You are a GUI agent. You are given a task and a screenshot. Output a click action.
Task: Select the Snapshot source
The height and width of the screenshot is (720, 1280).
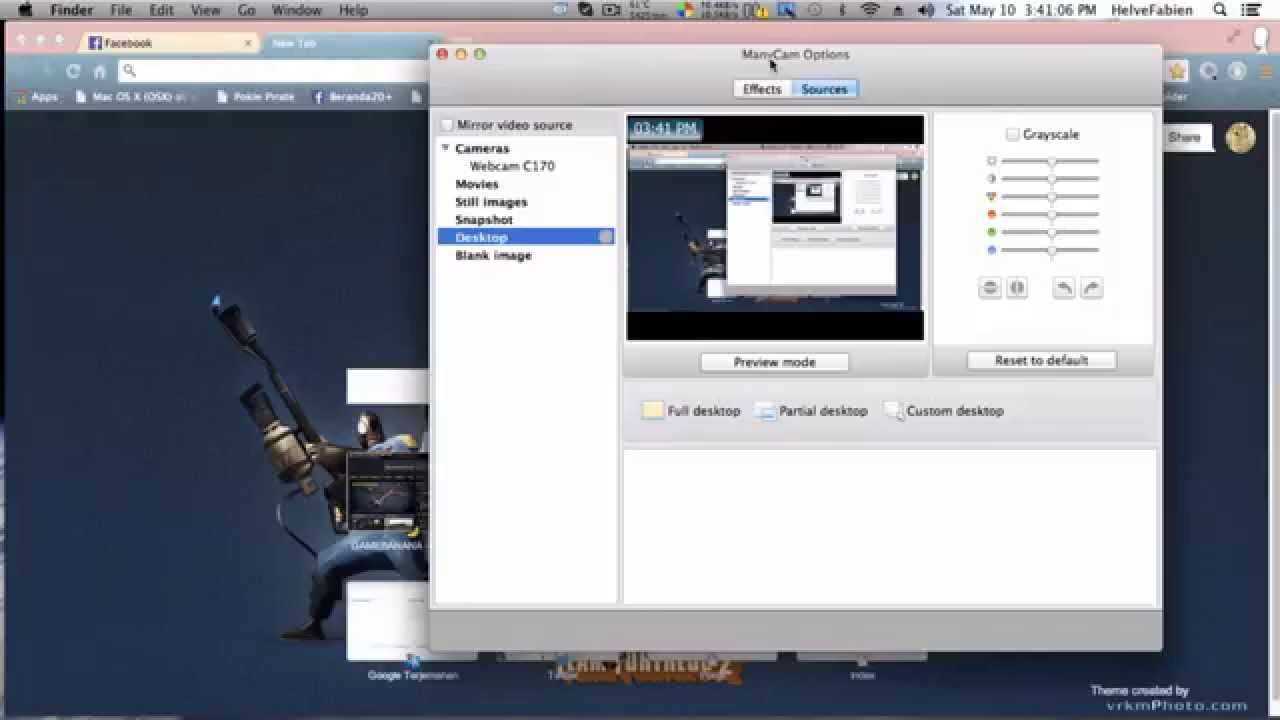coord(484,220)
